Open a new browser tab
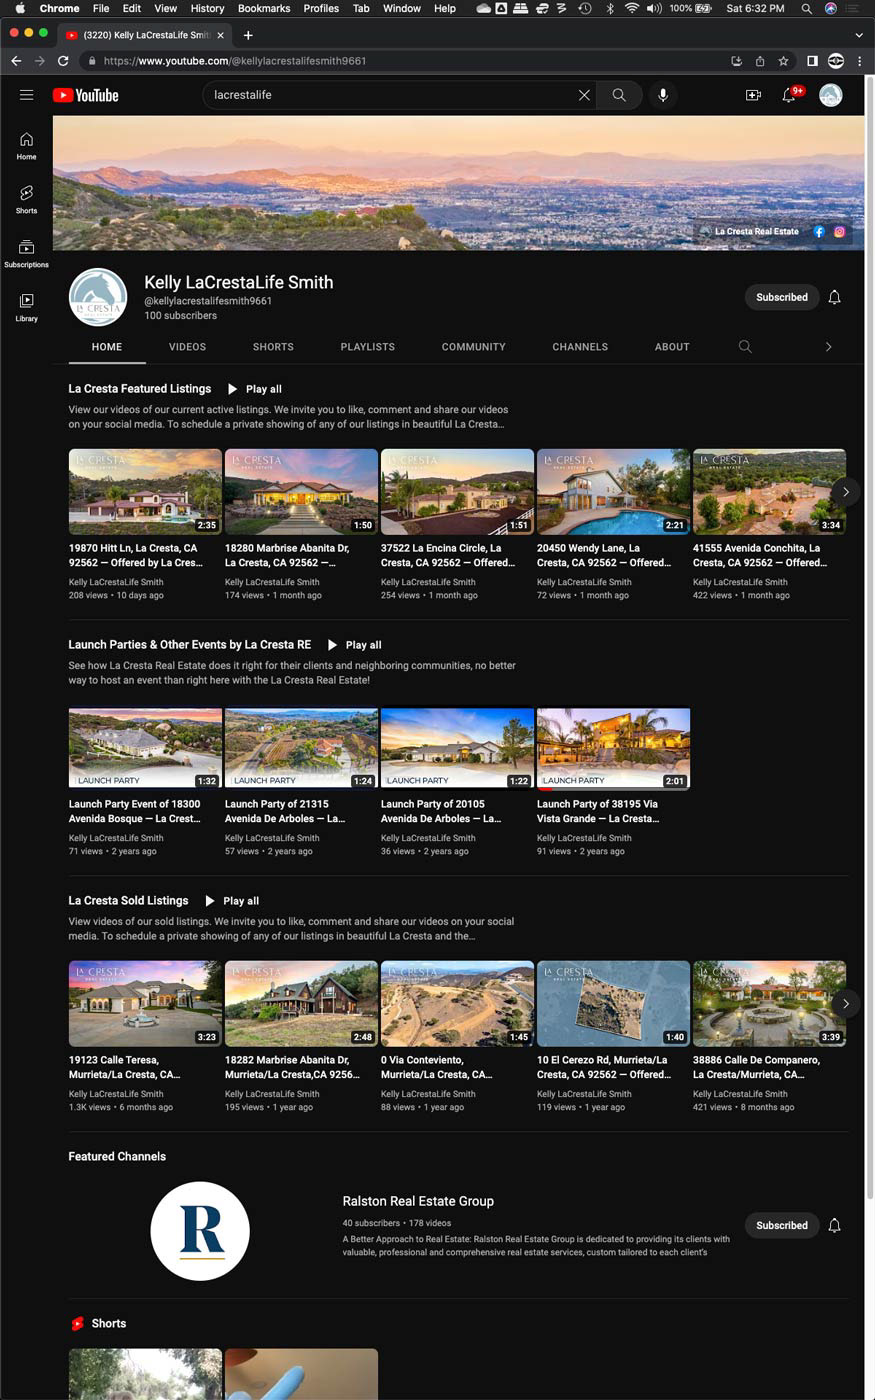 [248, 34]
